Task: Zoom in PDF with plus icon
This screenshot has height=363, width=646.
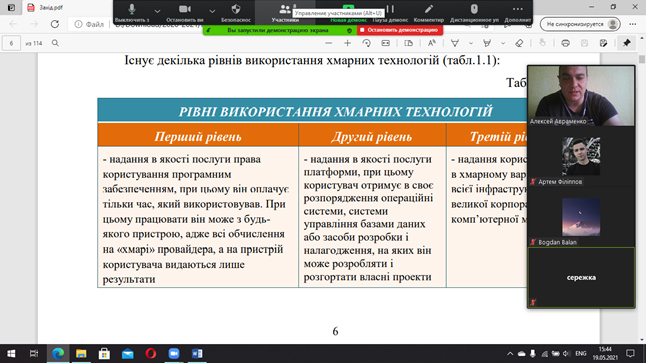Action: 347,43
